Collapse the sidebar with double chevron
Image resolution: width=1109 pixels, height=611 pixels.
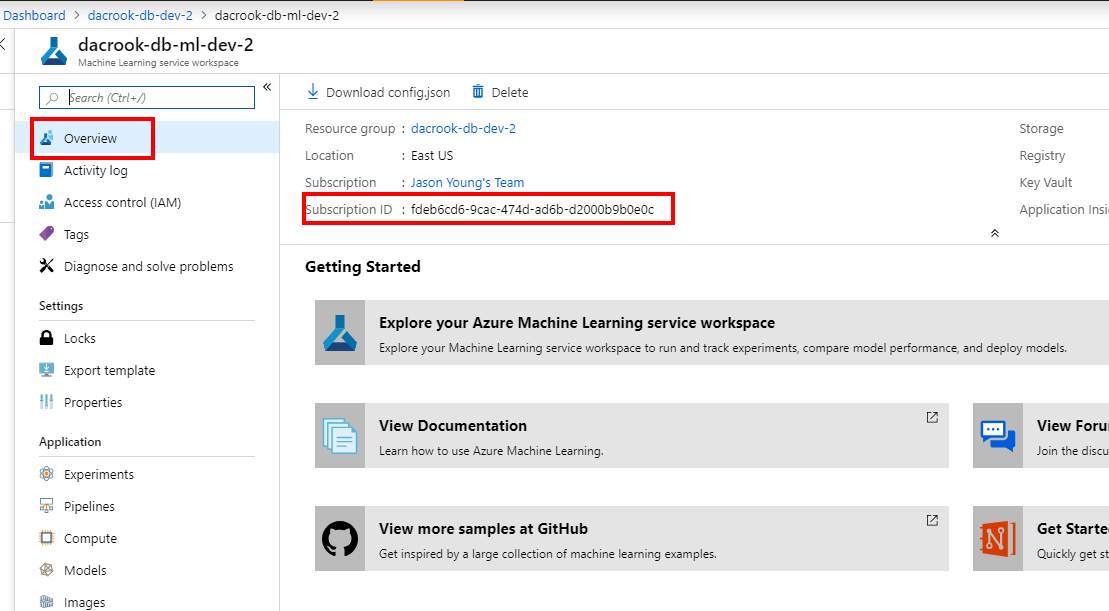coord(267,87)
